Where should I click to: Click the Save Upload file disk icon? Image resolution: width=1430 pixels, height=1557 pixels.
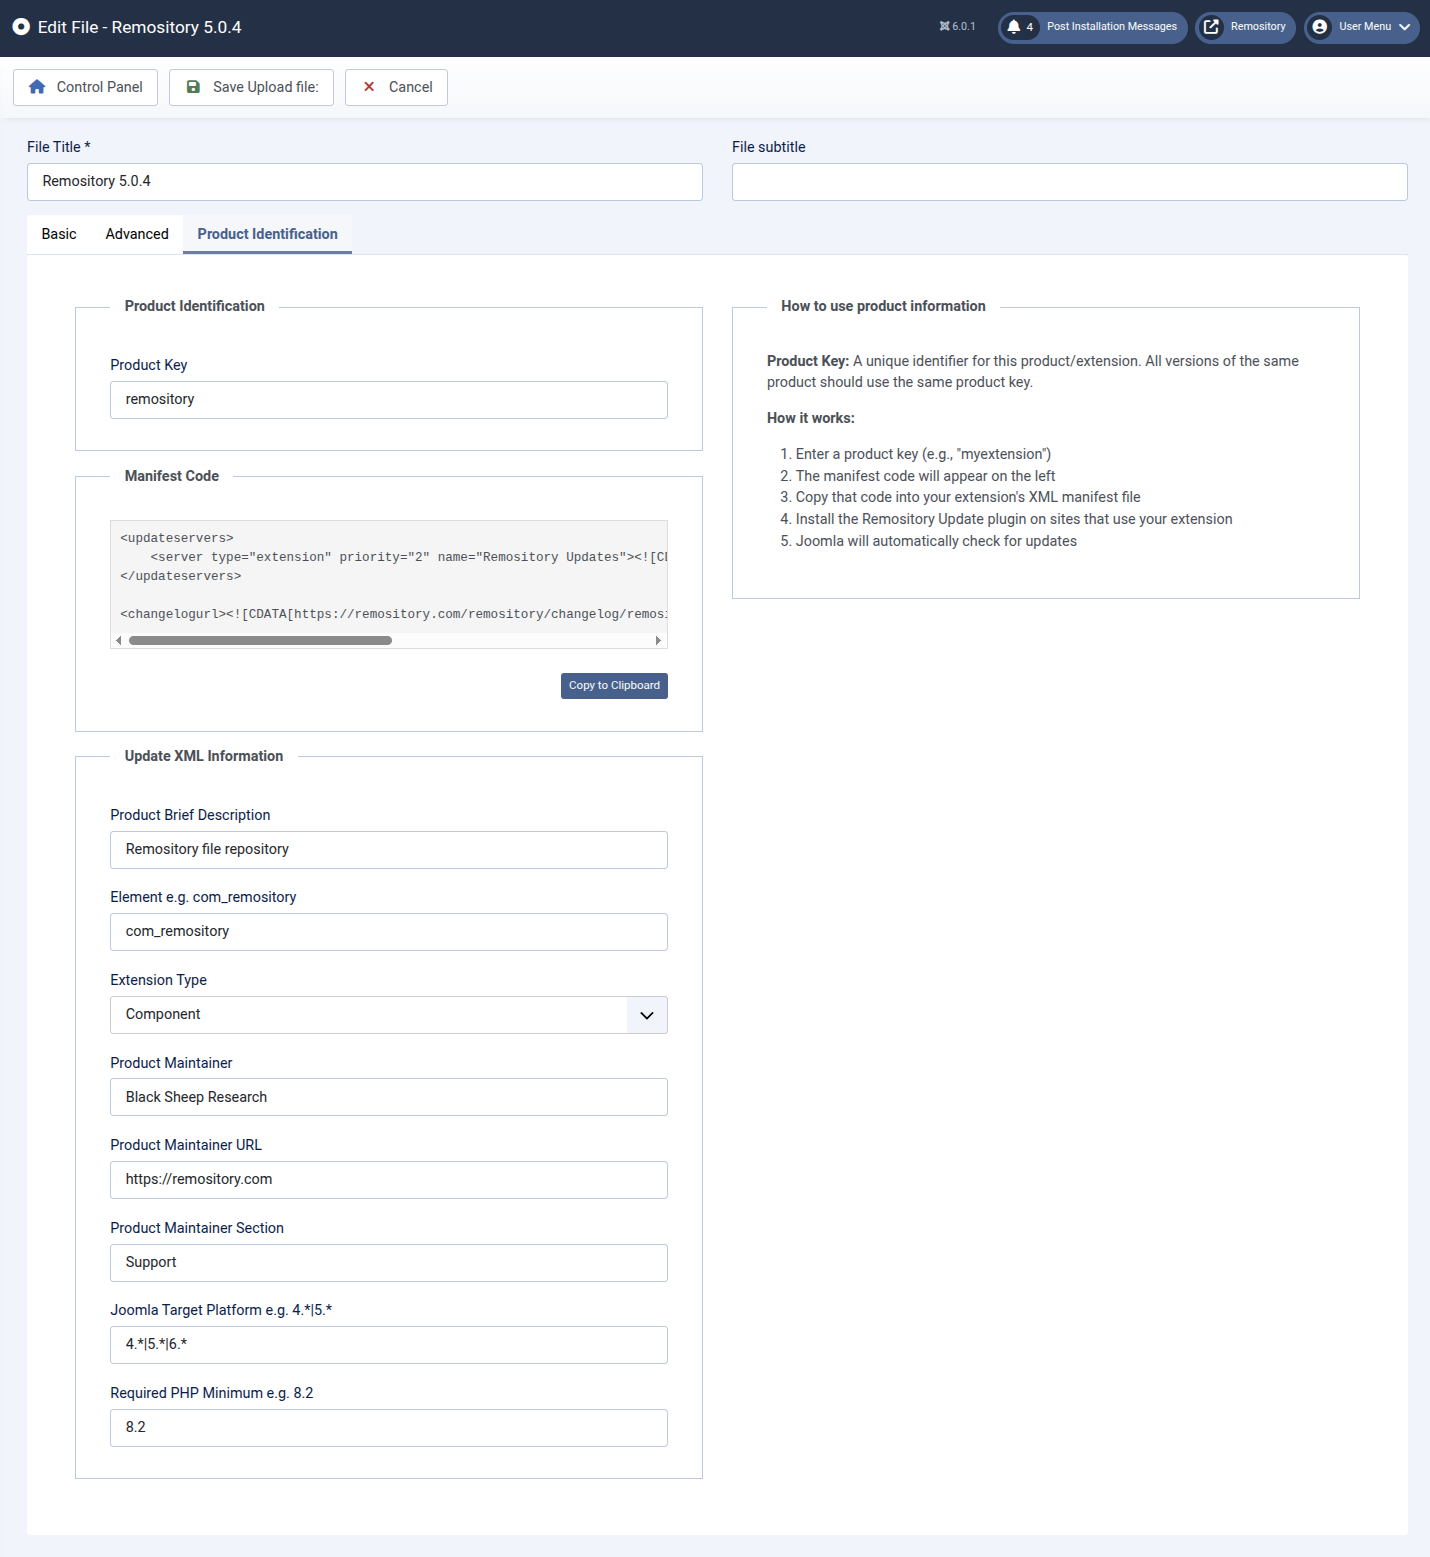click(x=194, y=87)
